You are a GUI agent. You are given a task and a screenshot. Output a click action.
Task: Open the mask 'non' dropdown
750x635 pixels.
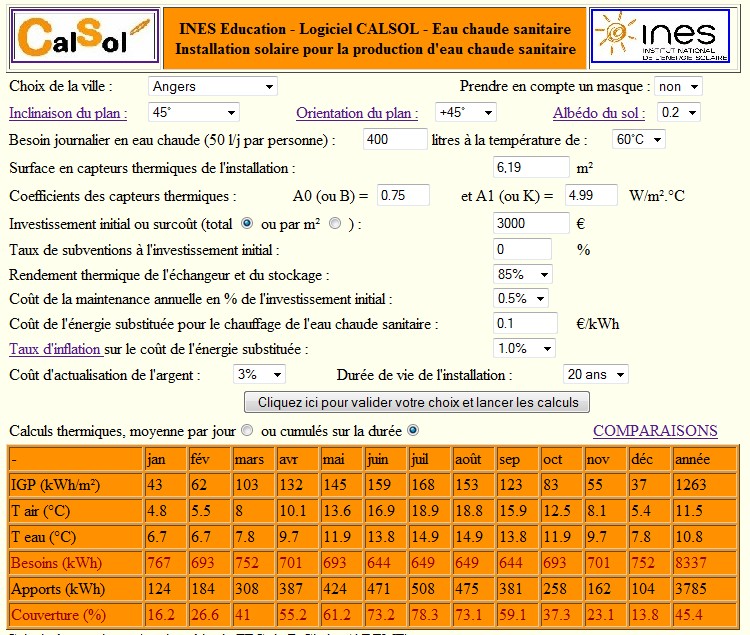click(678, 87)
